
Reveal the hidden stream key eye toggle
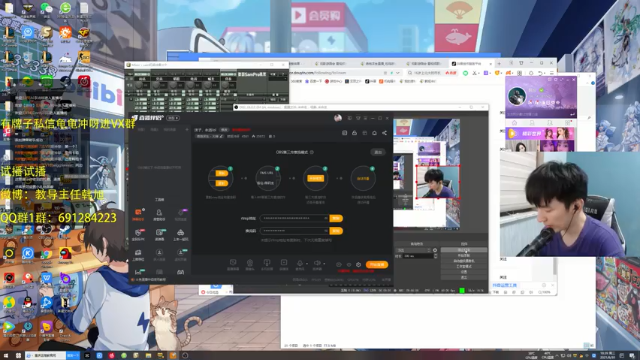[x=326, y=231]
